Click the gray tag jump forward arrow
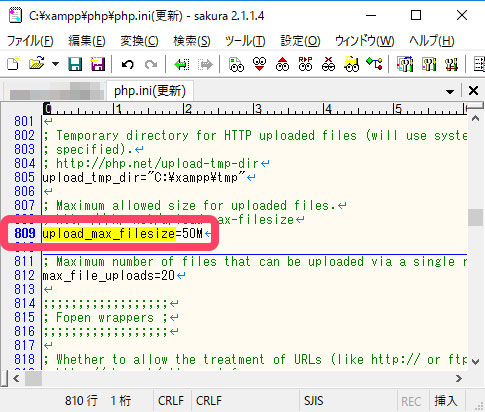Screen dimensions: 485x412 tap(205, 64)
